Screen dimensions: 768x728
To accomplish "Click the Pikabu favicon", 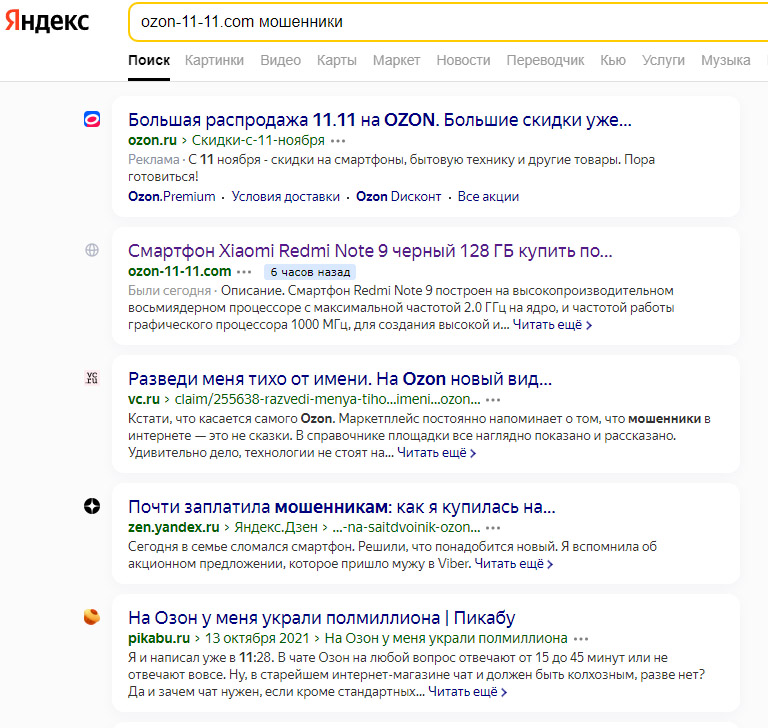I will click(x=92, y=617).
